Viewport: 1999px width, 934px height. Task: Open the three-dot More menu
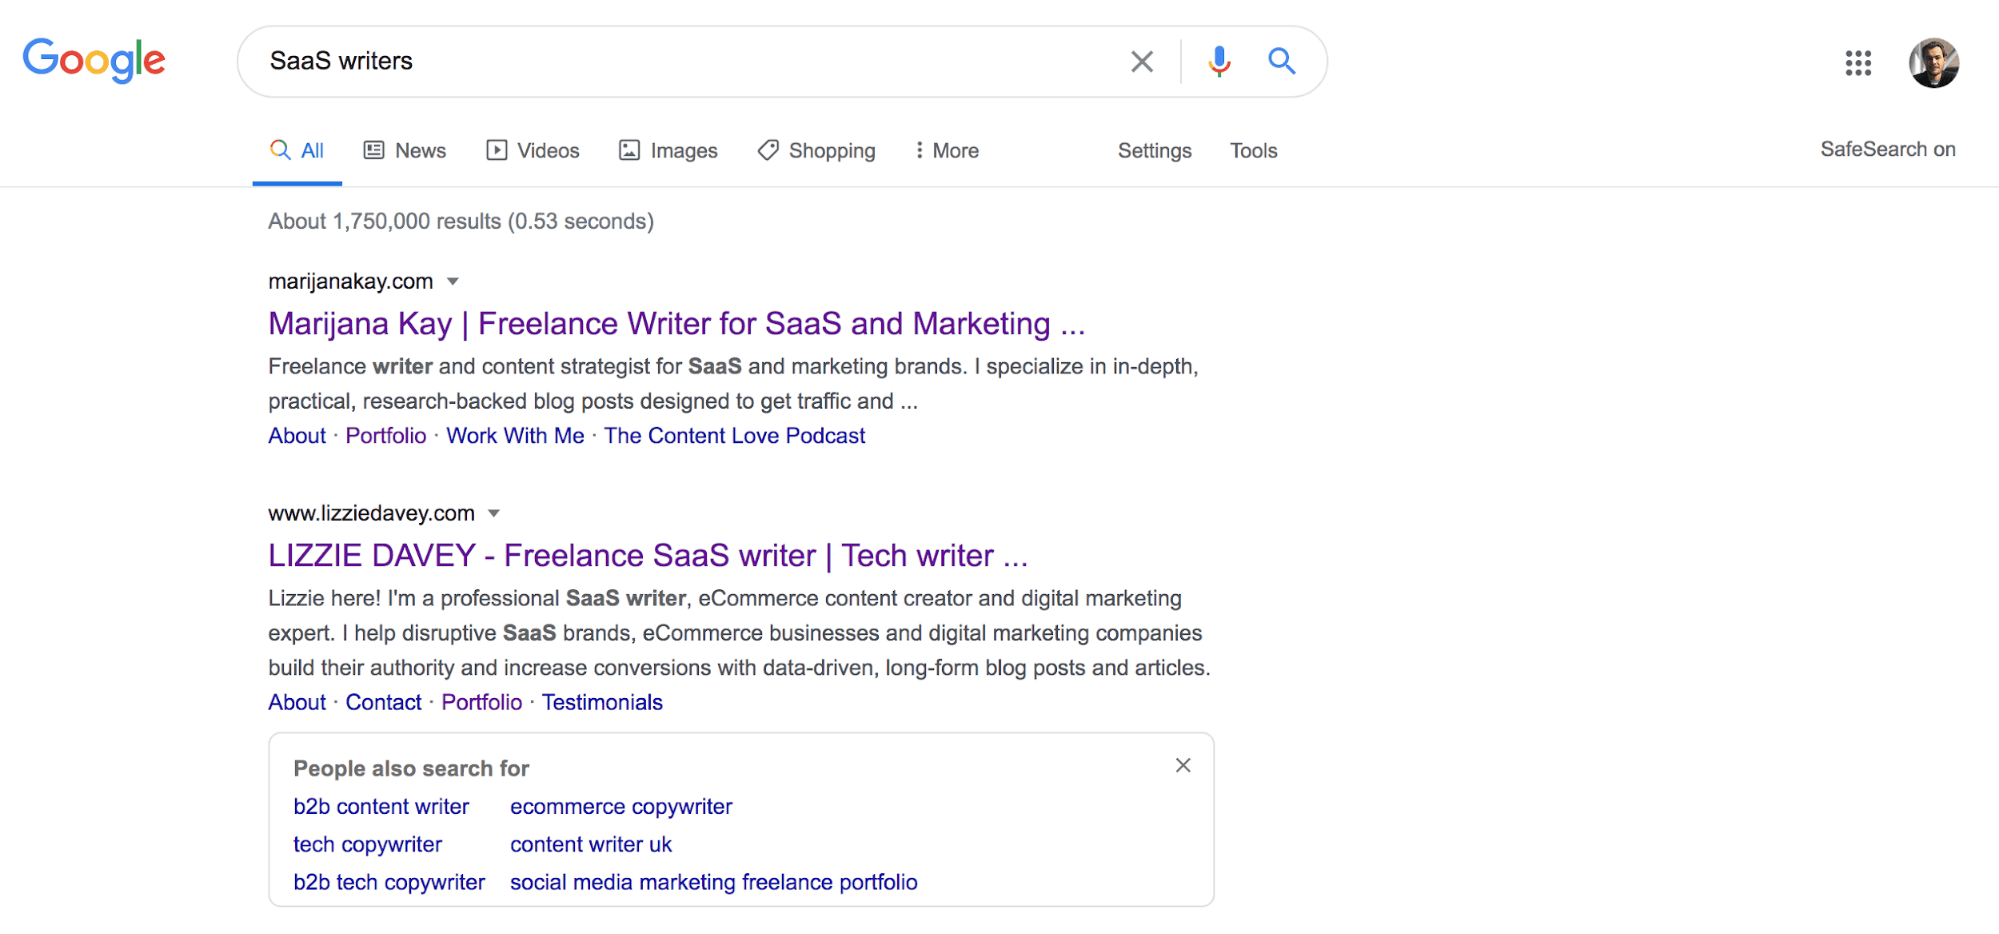coord(946,150)
